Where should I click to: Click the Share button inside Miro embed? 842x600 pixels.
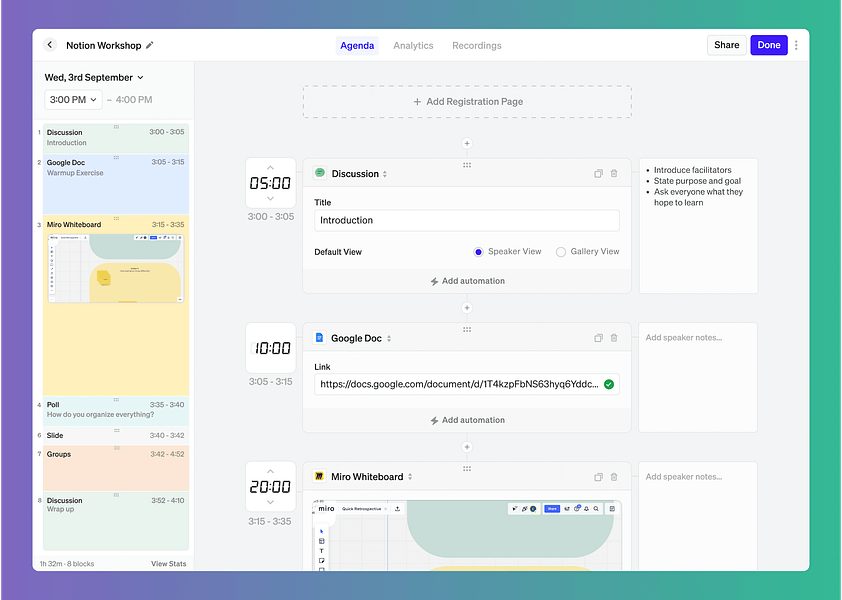(552, 509)
